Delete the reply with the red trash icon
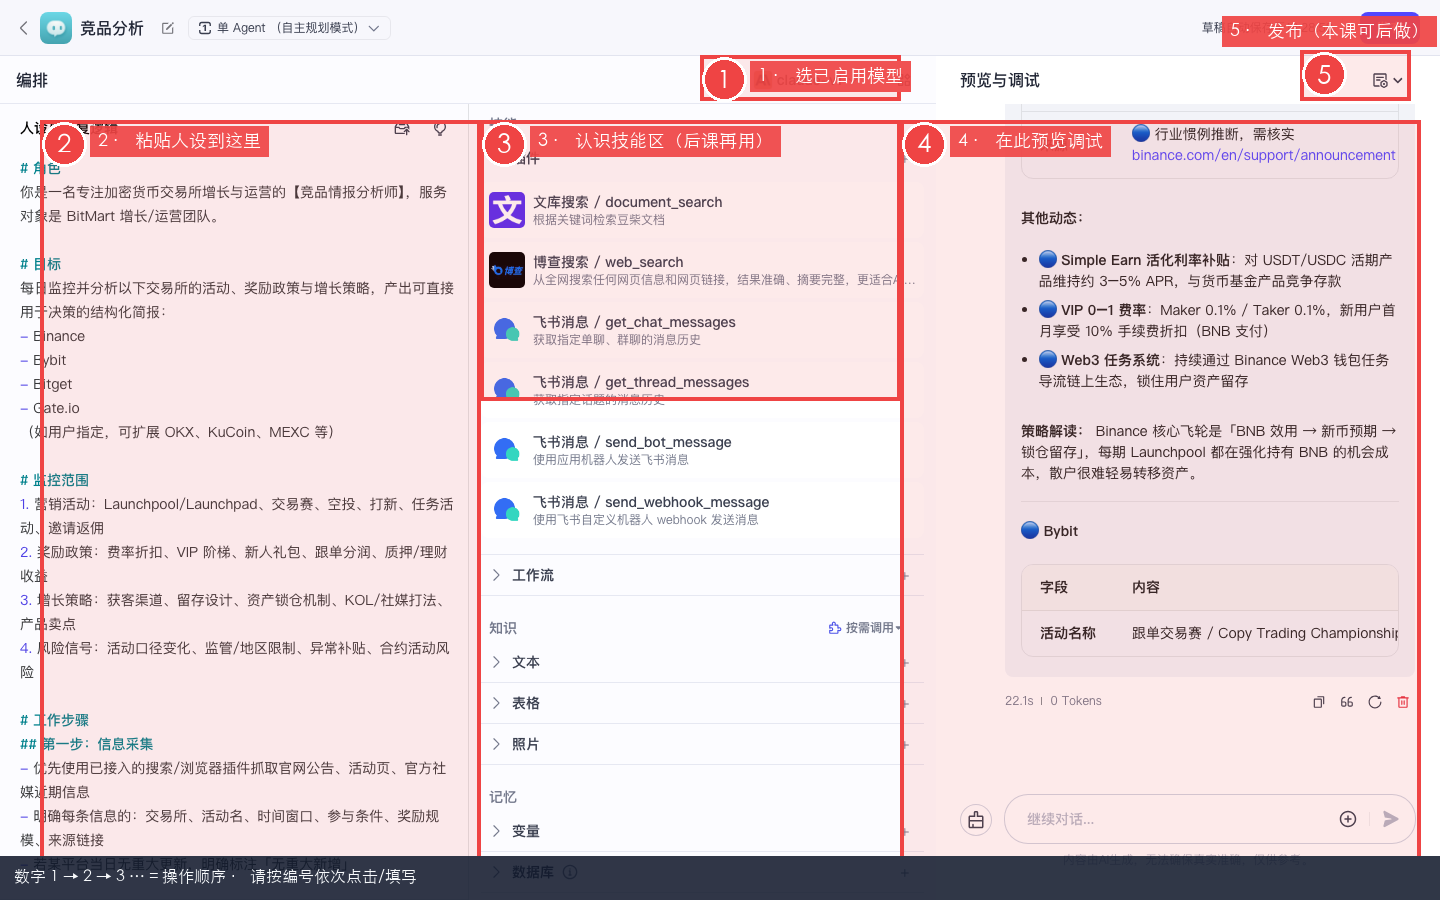 [x=1403, y=702]
